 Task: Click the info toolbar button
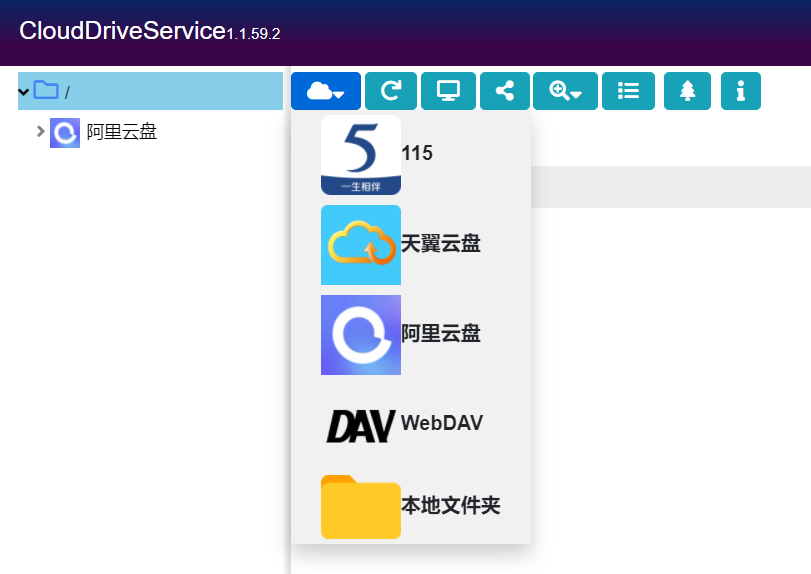[x=741, y=91]
